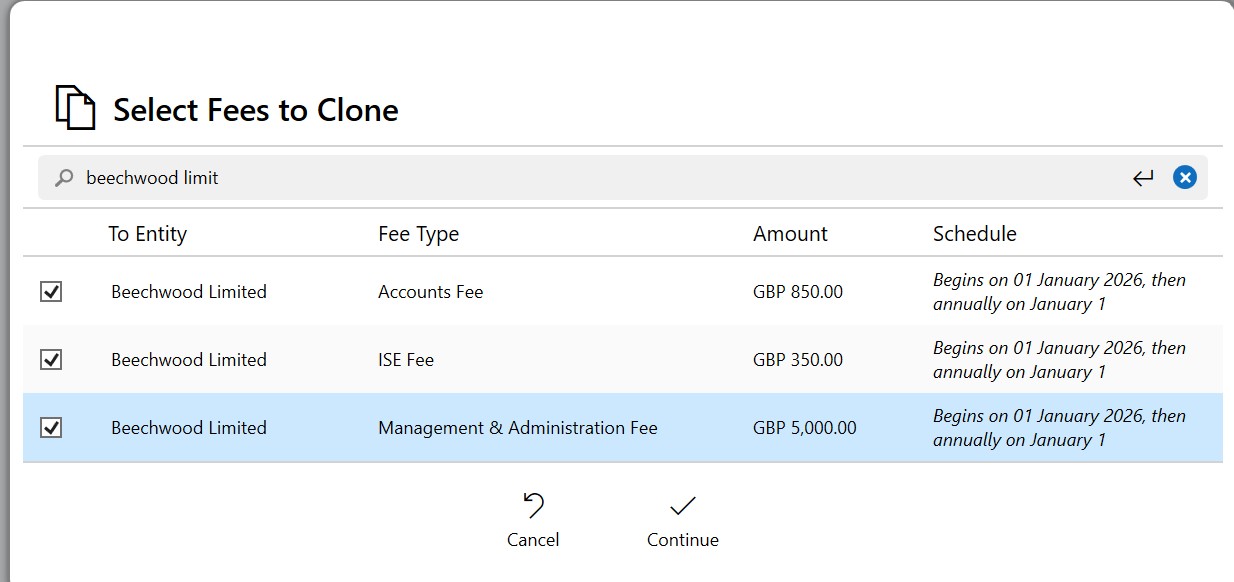The width and height of the screenshot is (1234, 582).
Task: Click the enter arrow icon in the search bar
Action: (x=1142, y=176)
